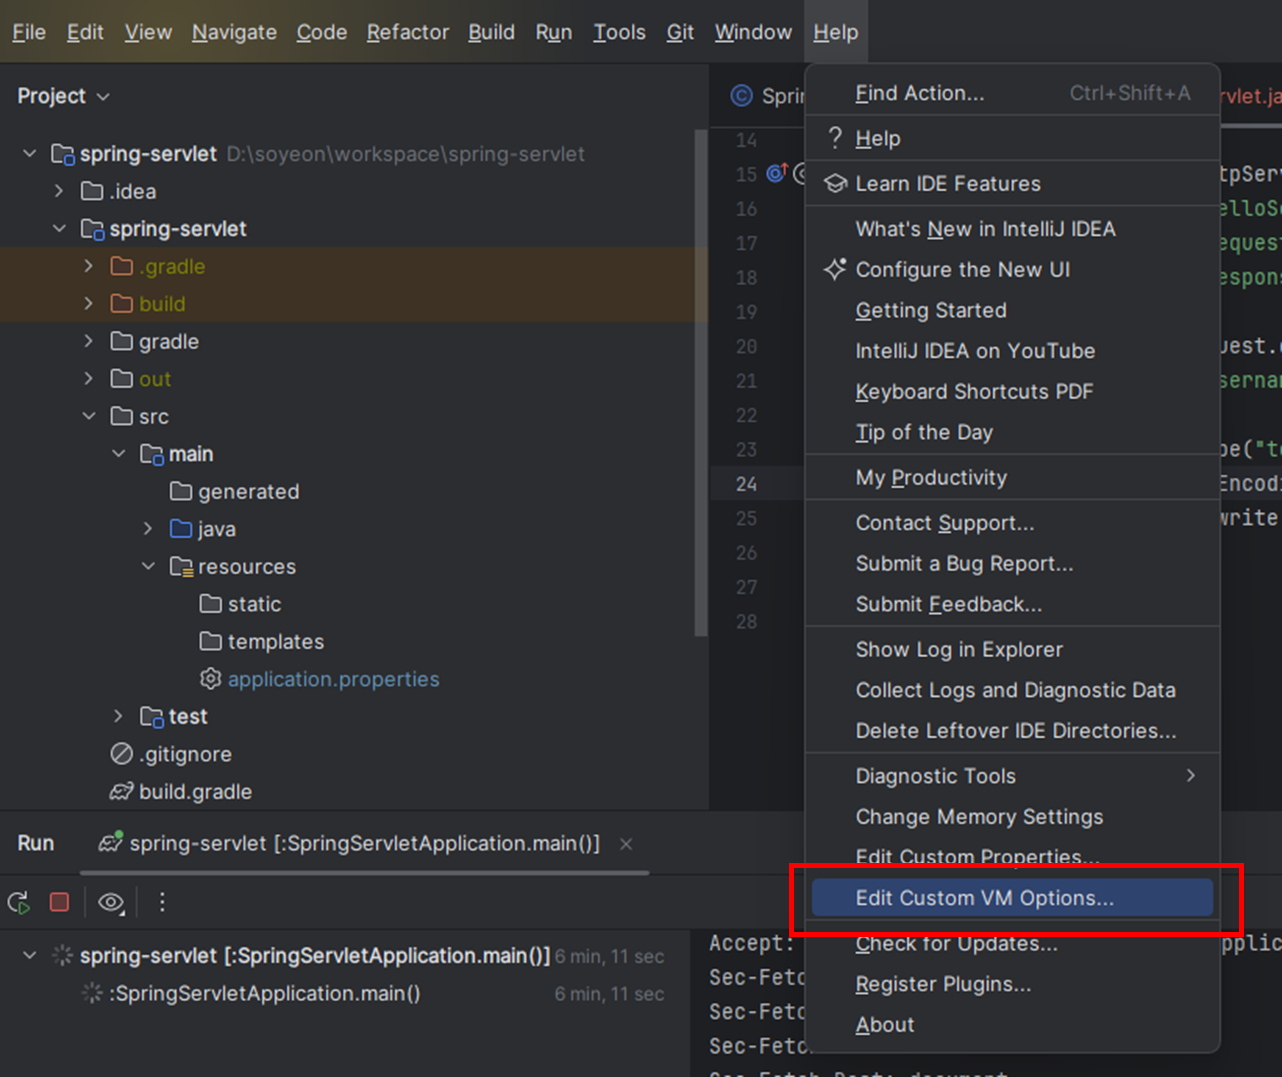
Task: Select Collect Logs and Diagnostic Data
Action: [x=1012, y=690]
